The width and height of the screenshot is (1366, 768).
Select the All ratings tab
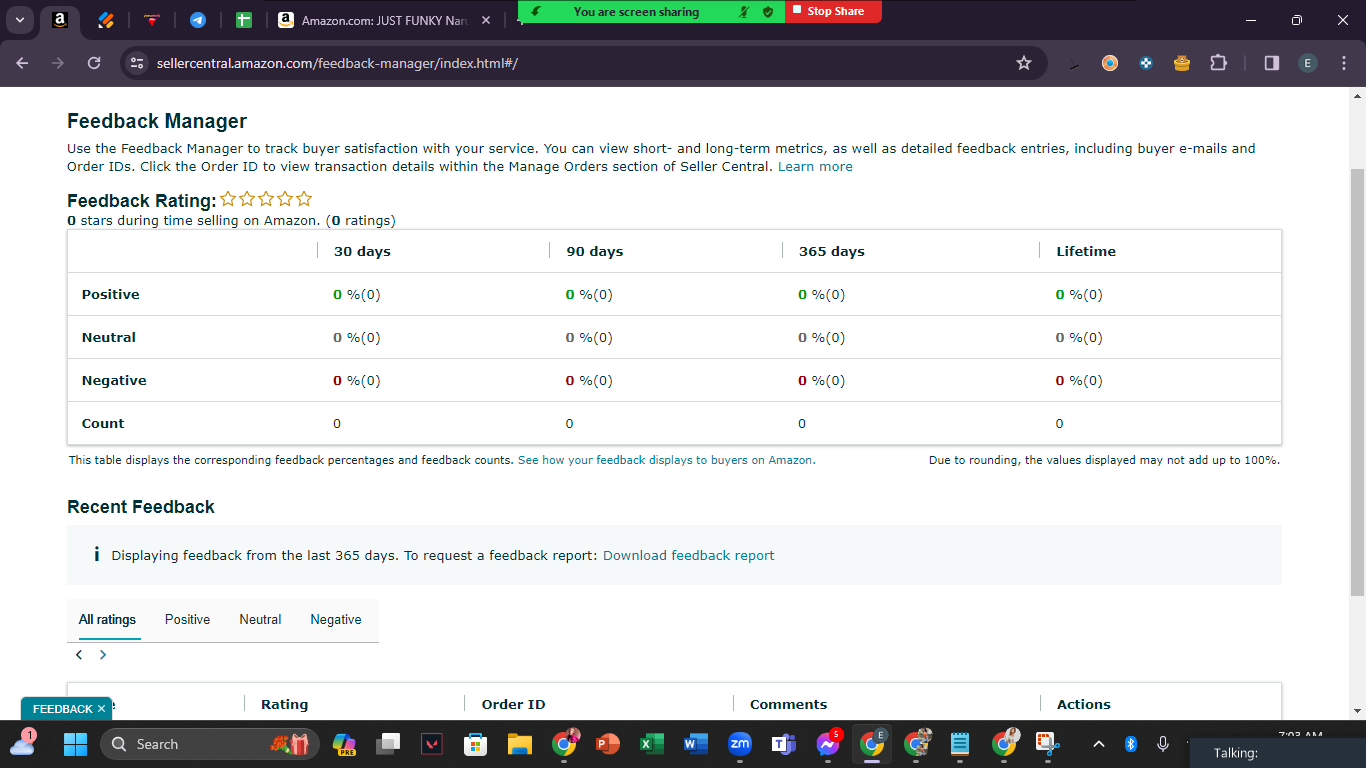[x=107, y=620]
